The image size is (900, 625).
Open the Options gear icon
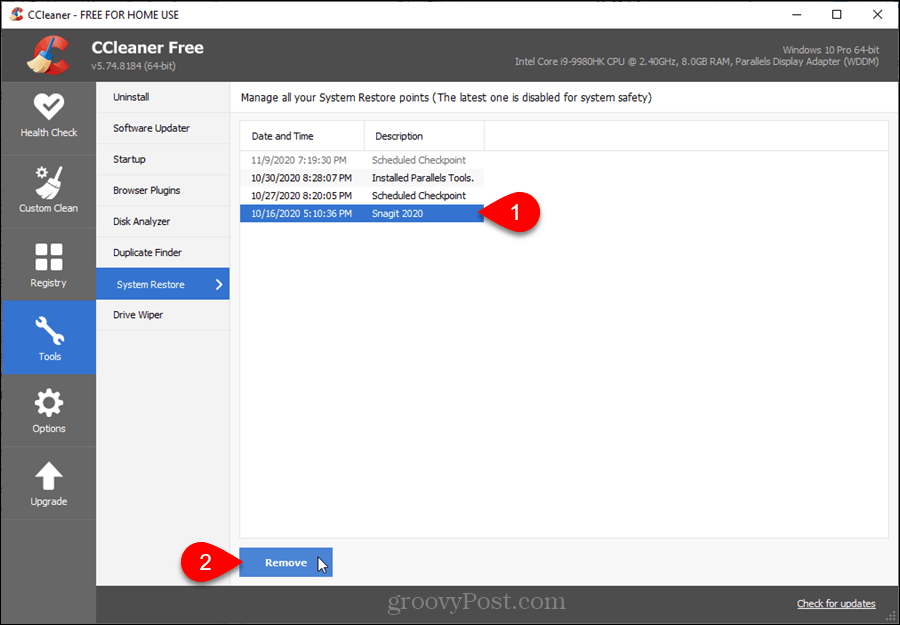coord(49,403)
